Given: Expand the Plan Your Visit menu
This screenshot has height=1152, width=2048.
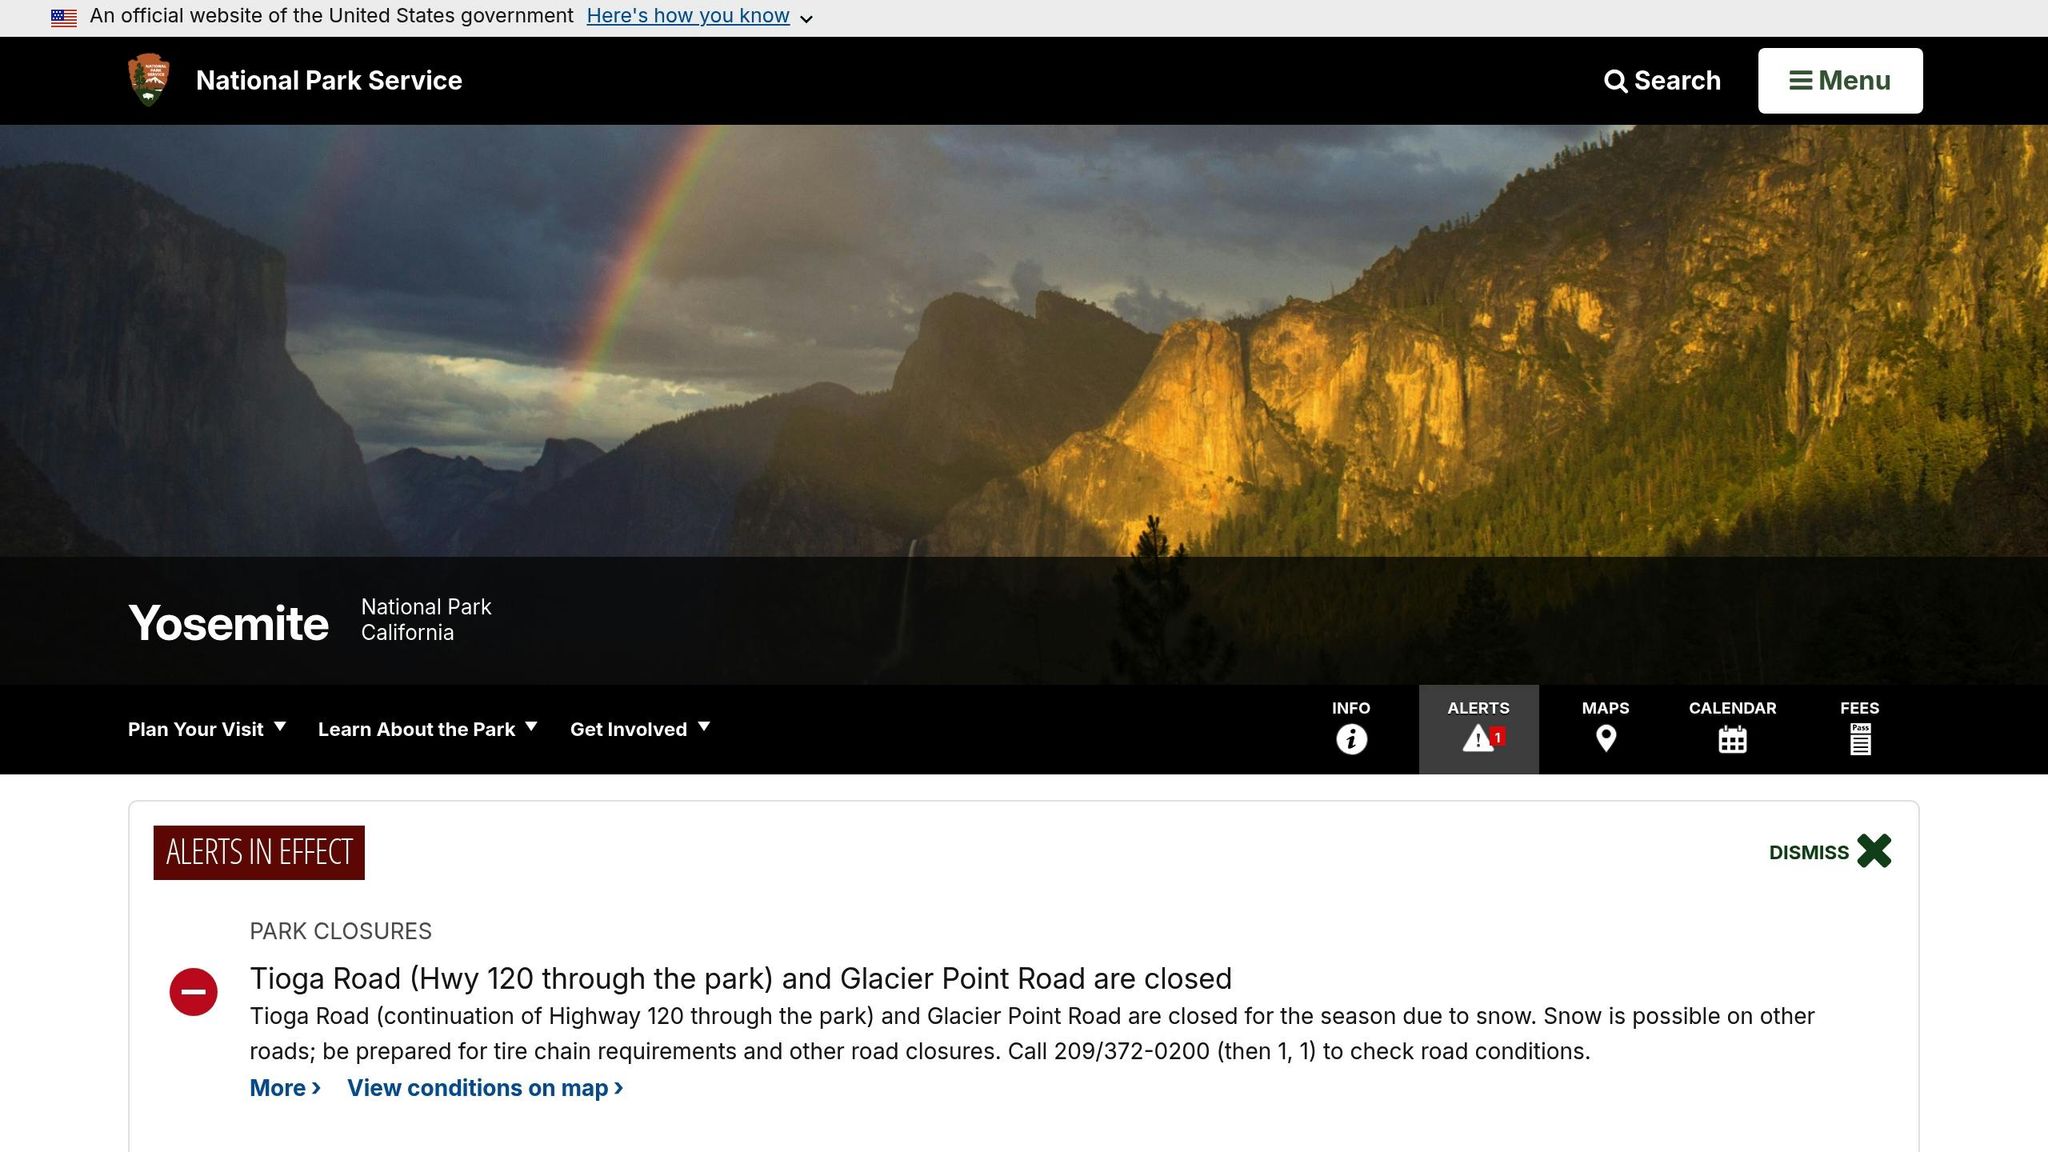Looking at the screenshot, I should tap(207, 729).
